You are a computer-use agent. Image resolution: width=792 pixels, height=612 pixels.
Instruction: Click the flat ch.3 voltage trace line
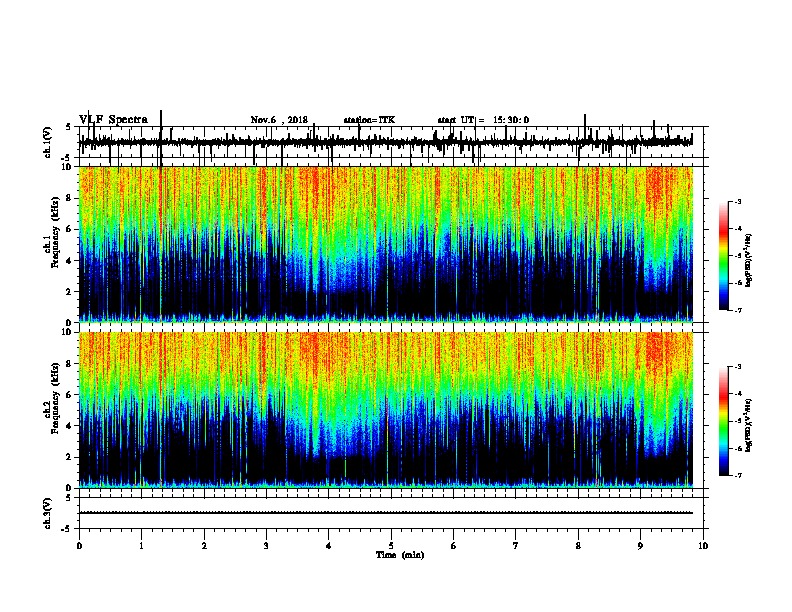(x=386, y=513)
